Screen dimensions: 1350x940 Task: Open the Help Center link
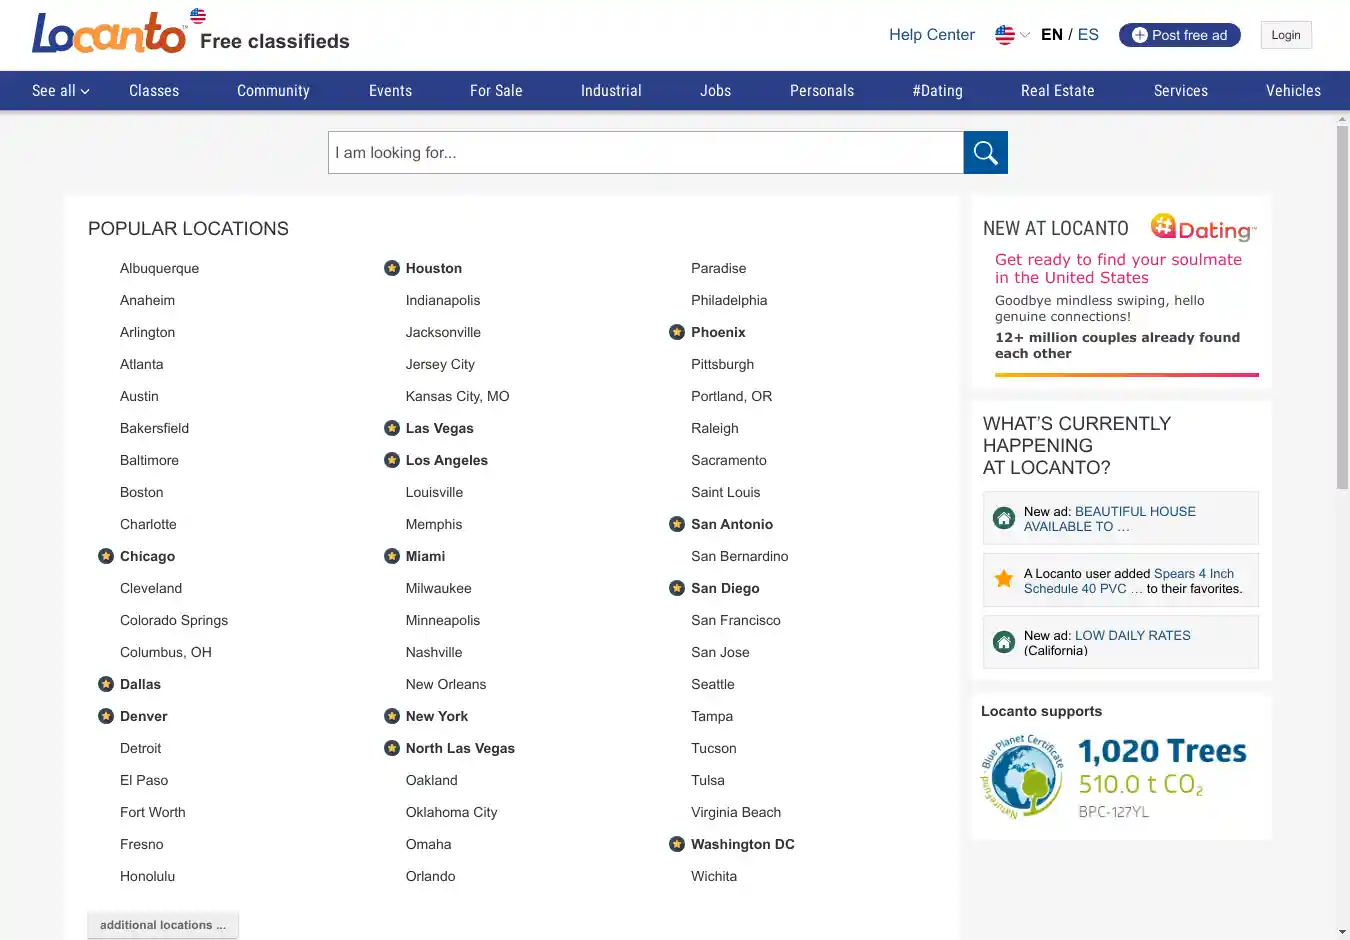tap(932, 35)
